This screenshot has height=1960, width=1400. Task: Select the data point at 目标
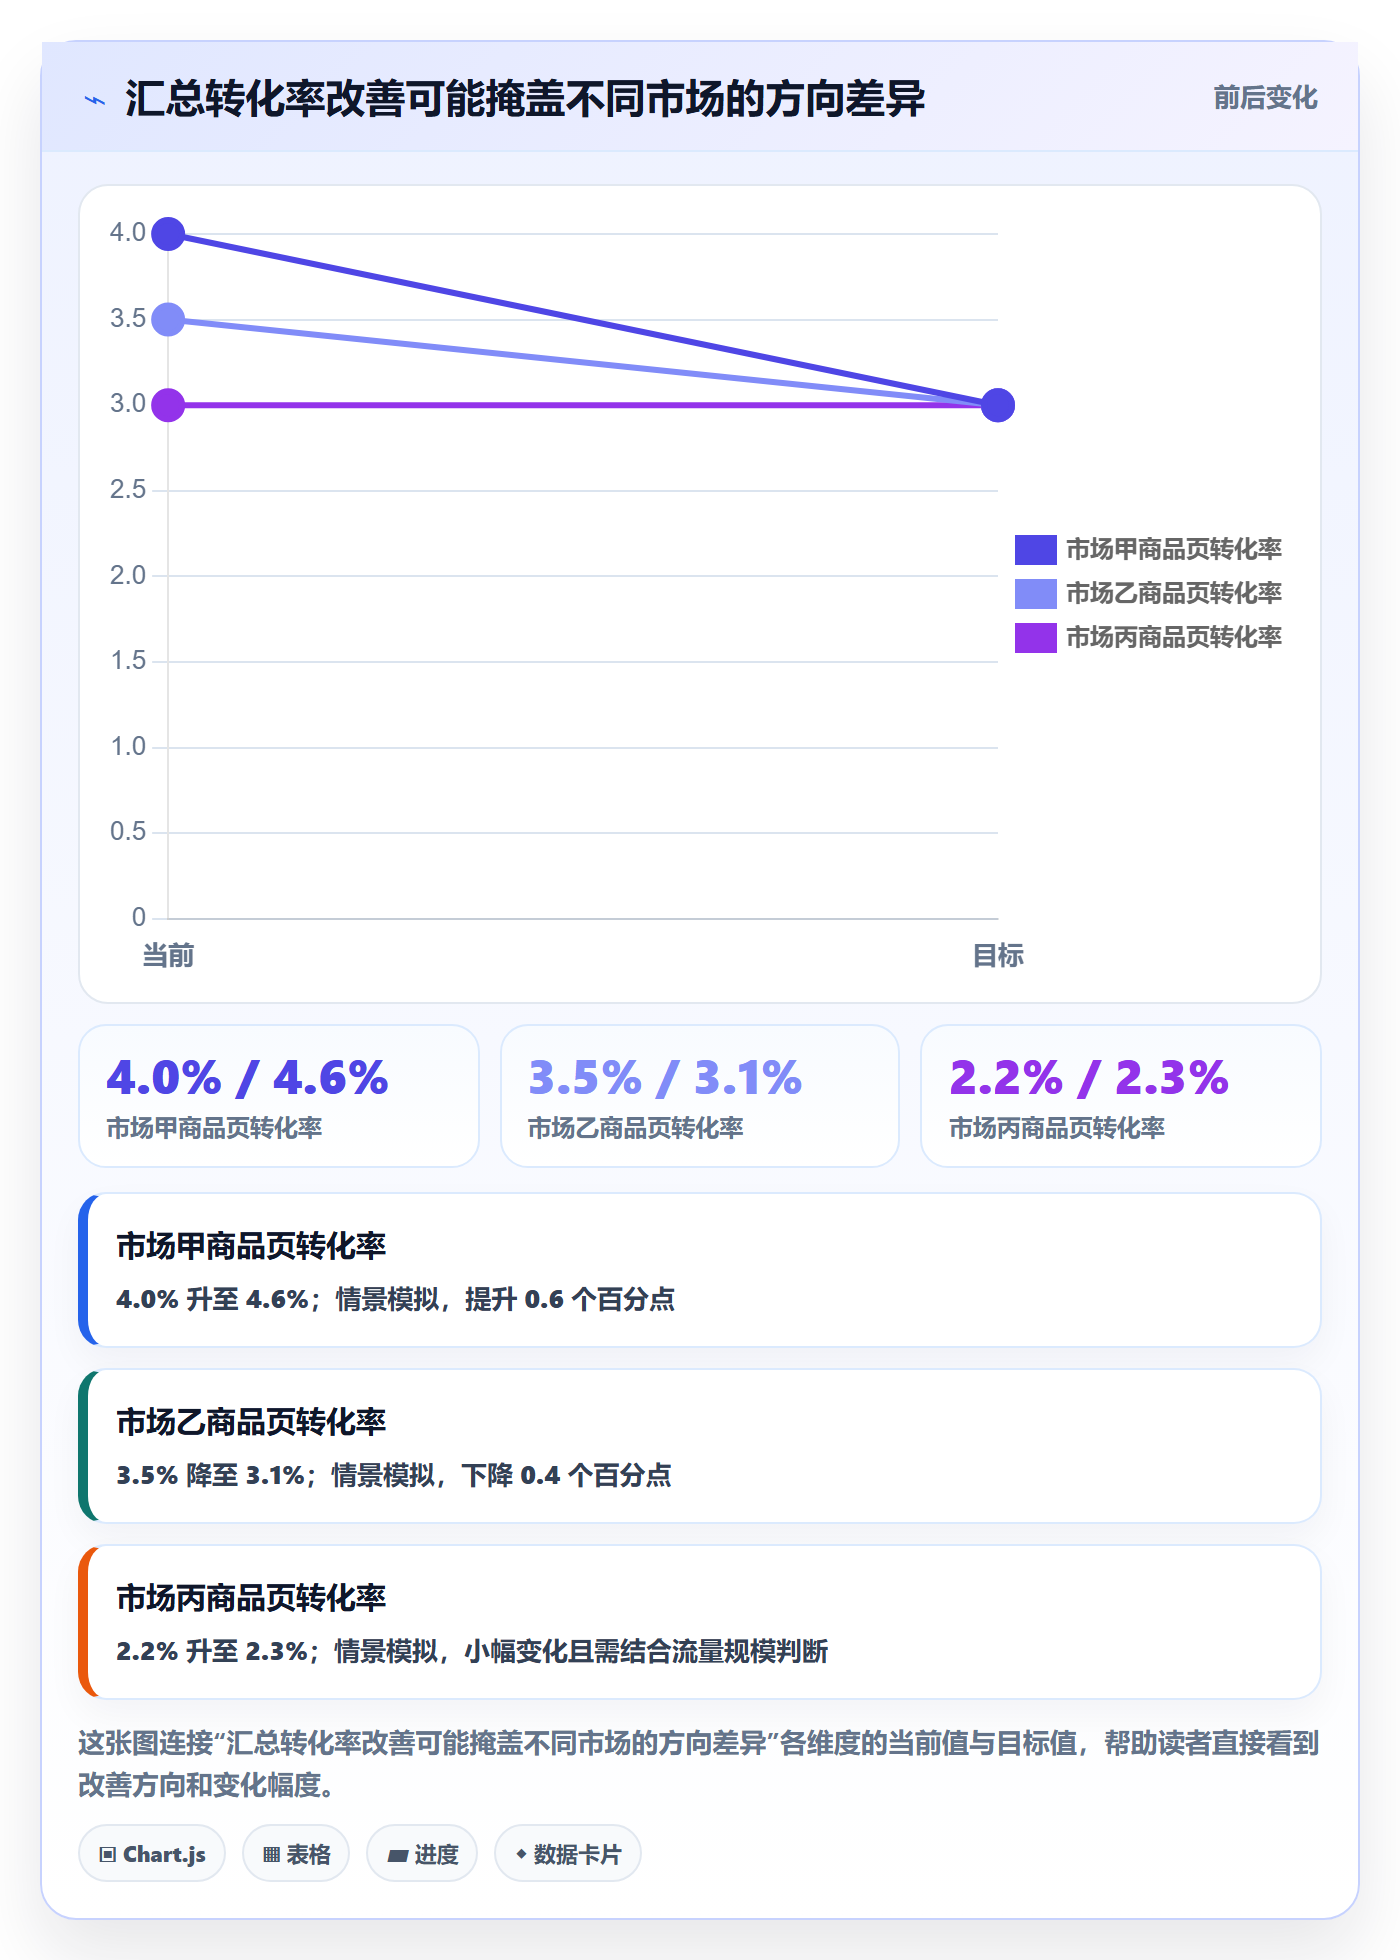[997, 405]
